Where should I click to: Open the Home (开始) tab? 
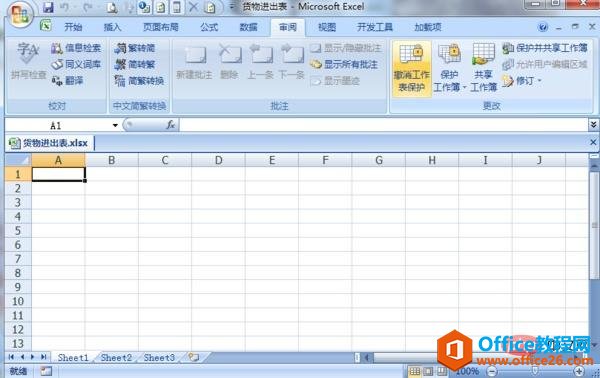tap(73, 27)
